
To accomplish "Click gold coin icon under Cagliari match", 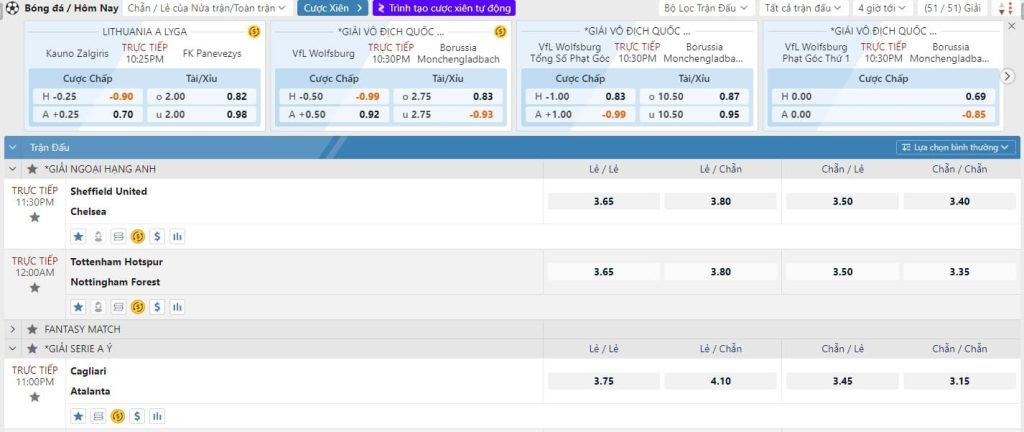I will pyautogui.click(x=117, y=416).
